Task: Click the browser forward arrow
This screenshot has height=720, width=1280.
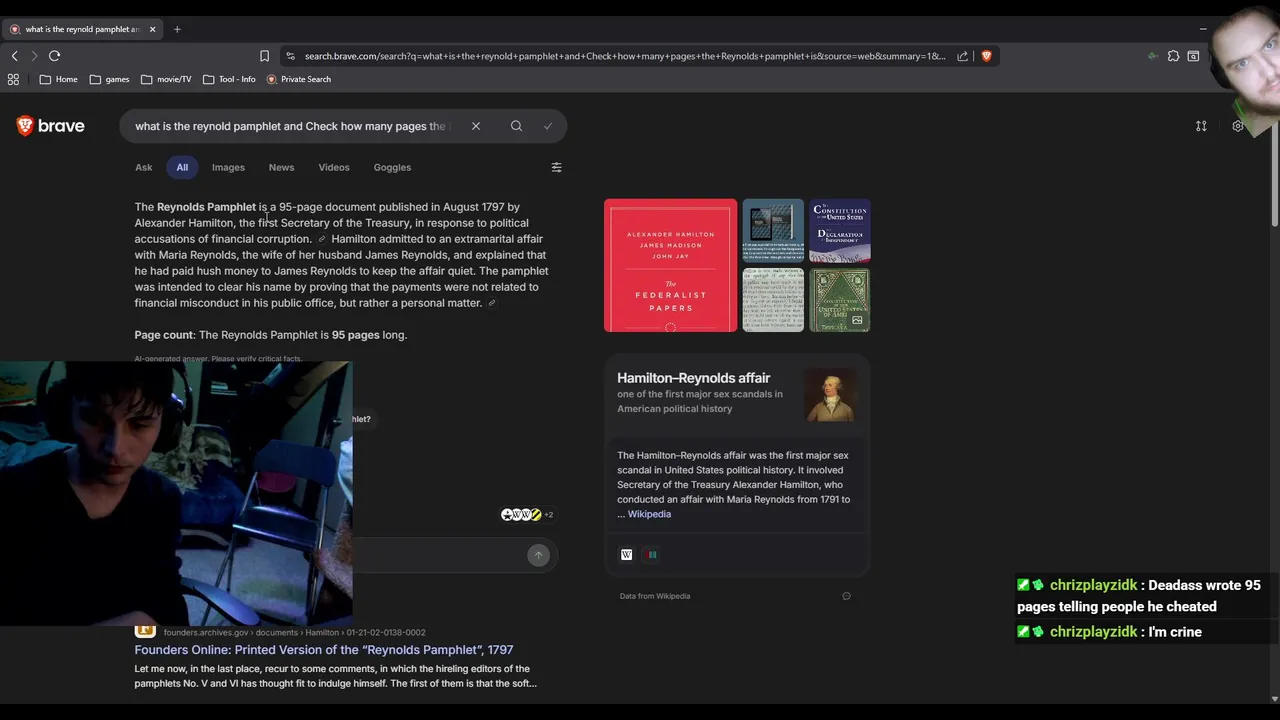Action: coord(34,56)
